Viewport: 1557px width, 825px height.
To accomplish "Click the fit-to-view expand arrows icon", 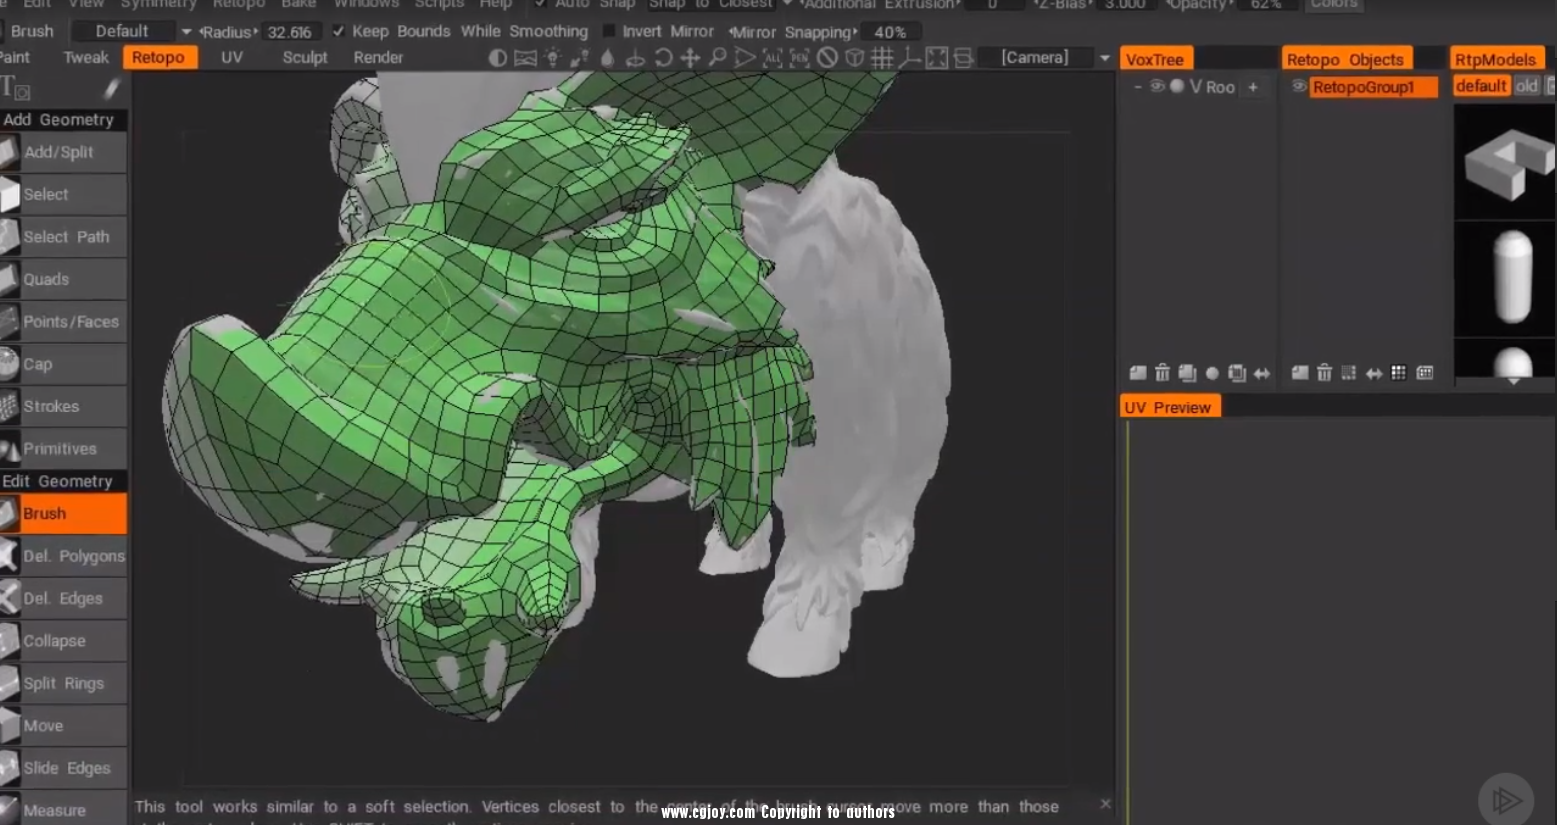I will 936,58.
